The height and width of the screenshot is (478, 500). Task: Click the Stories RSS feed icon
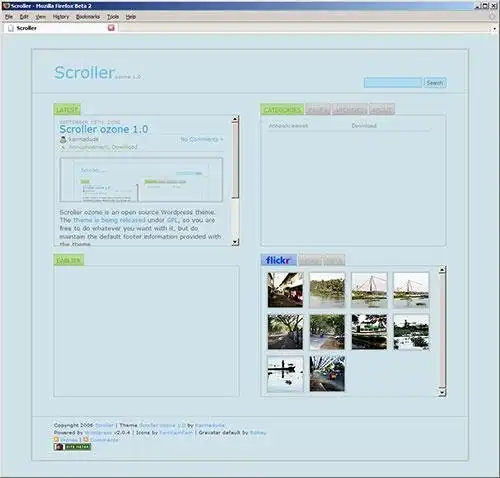tap(57, 440)
